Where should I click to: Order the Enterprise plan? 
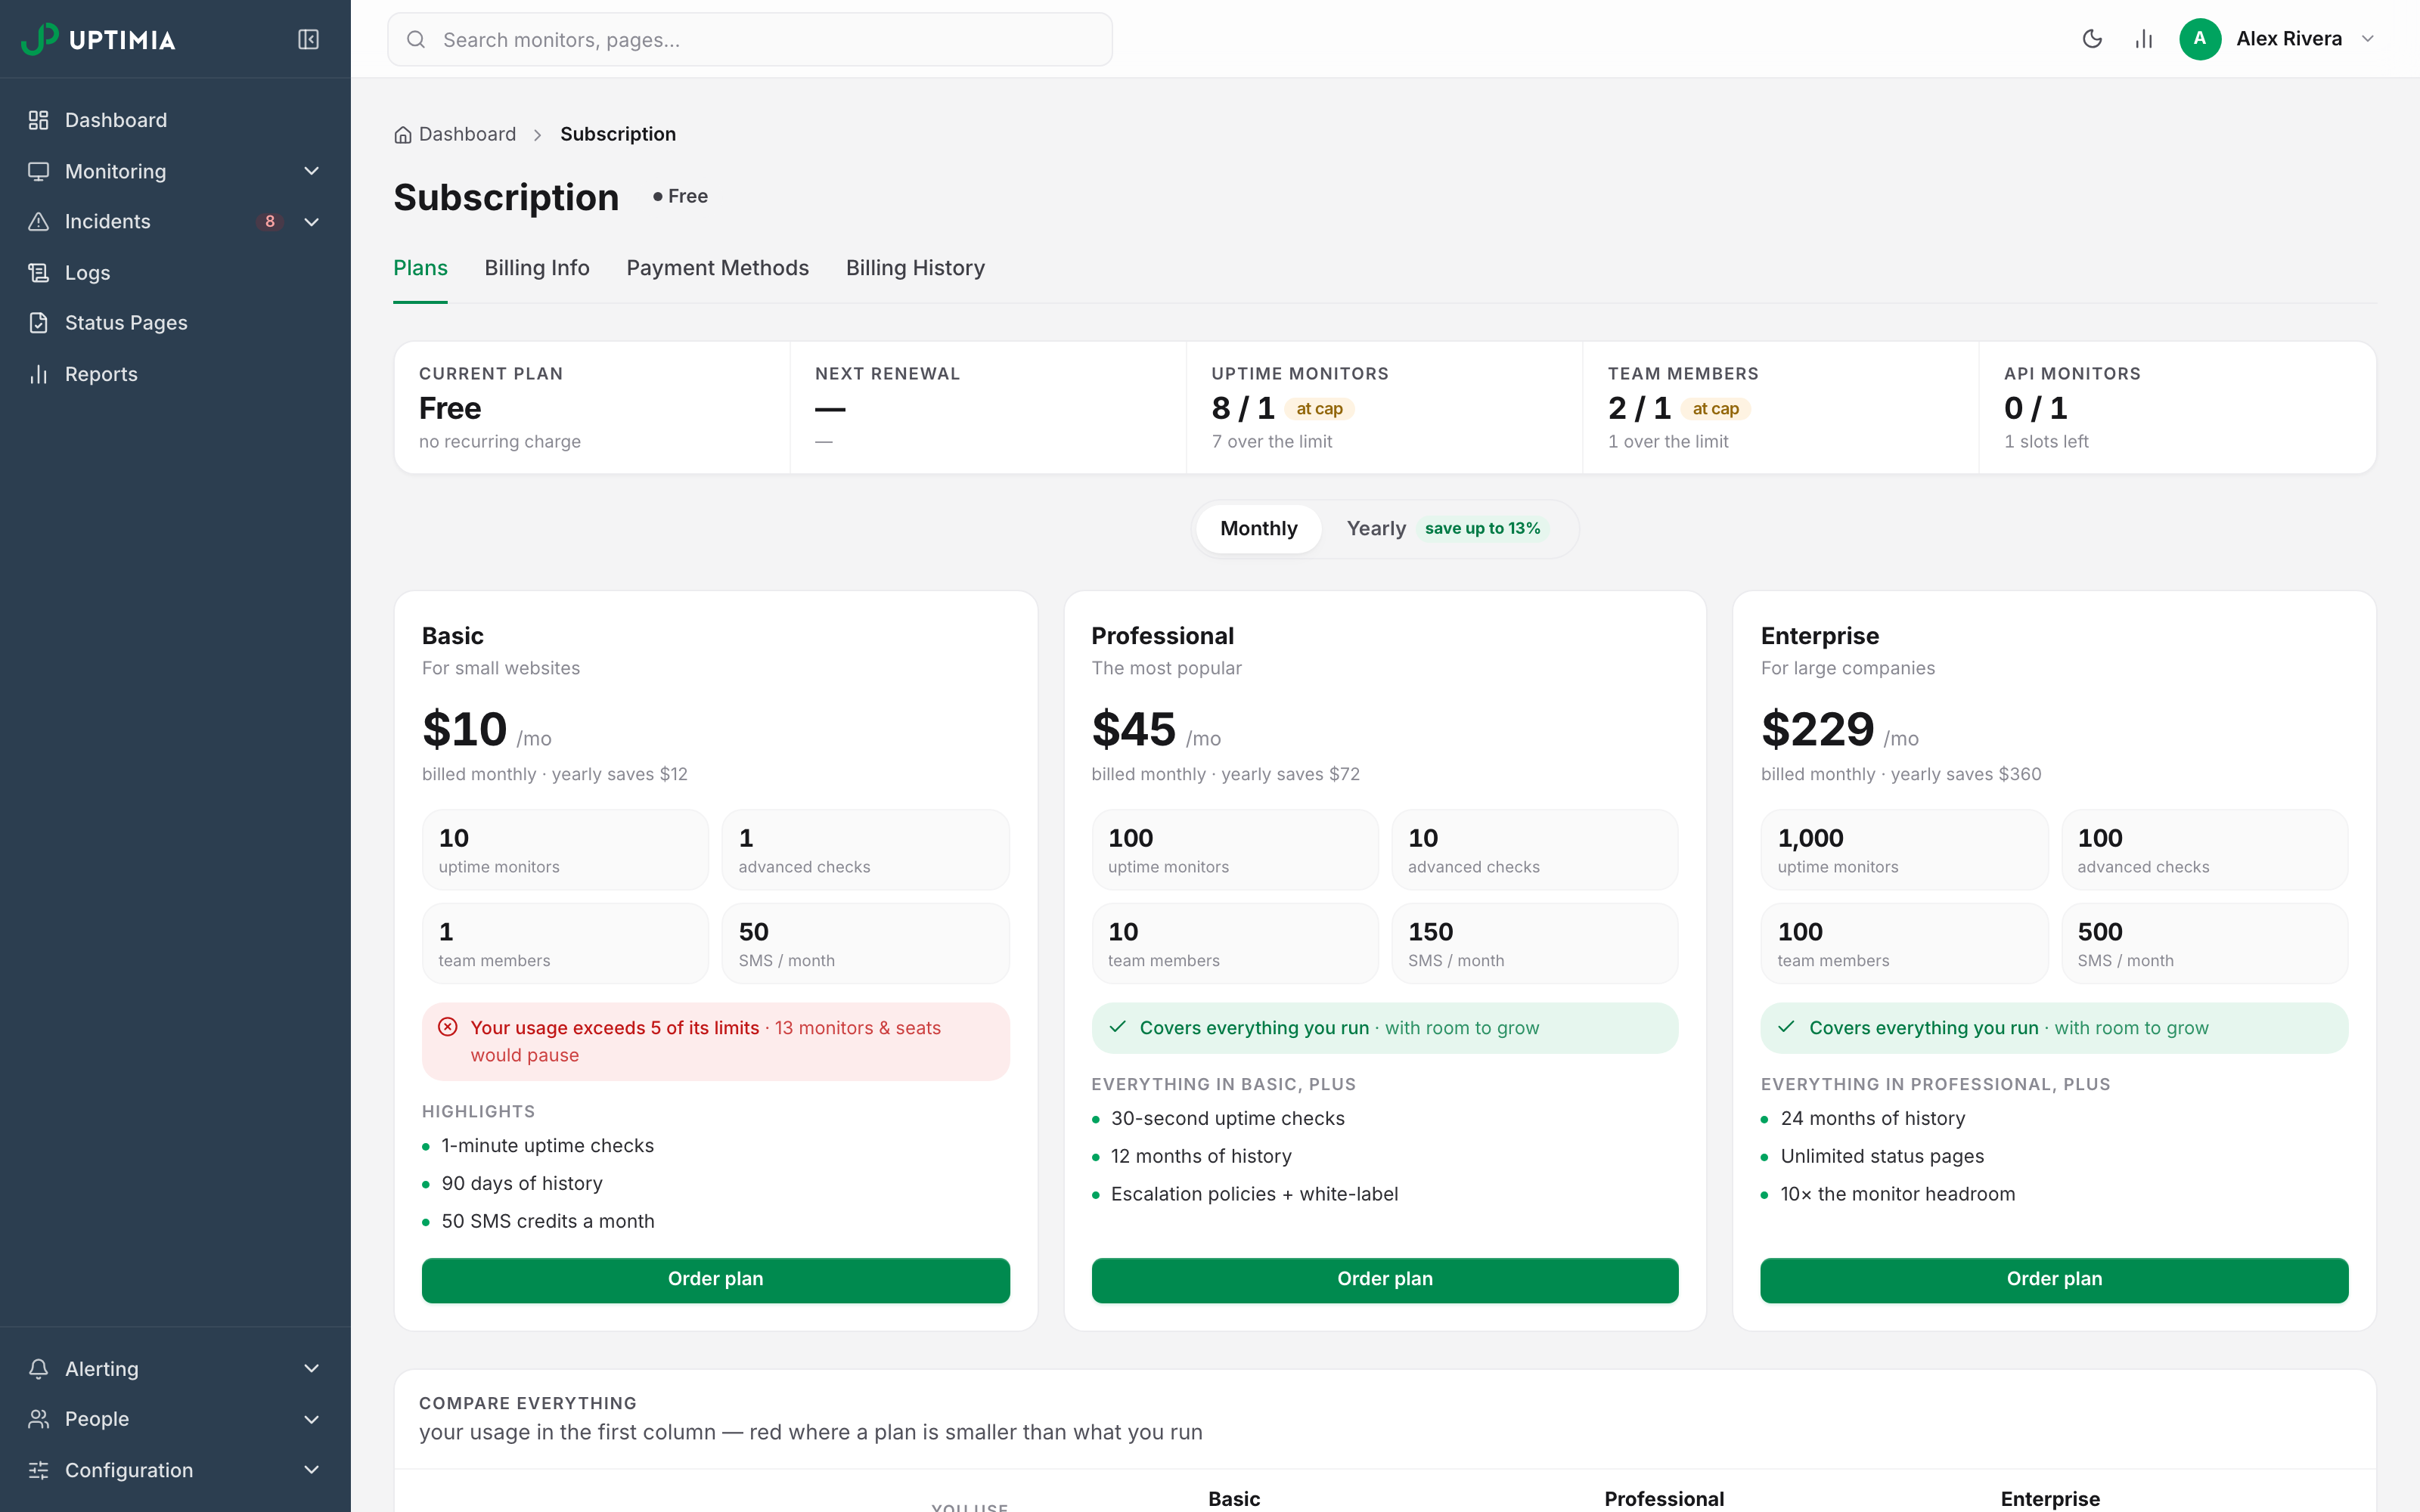(x=2054, y=1279)
